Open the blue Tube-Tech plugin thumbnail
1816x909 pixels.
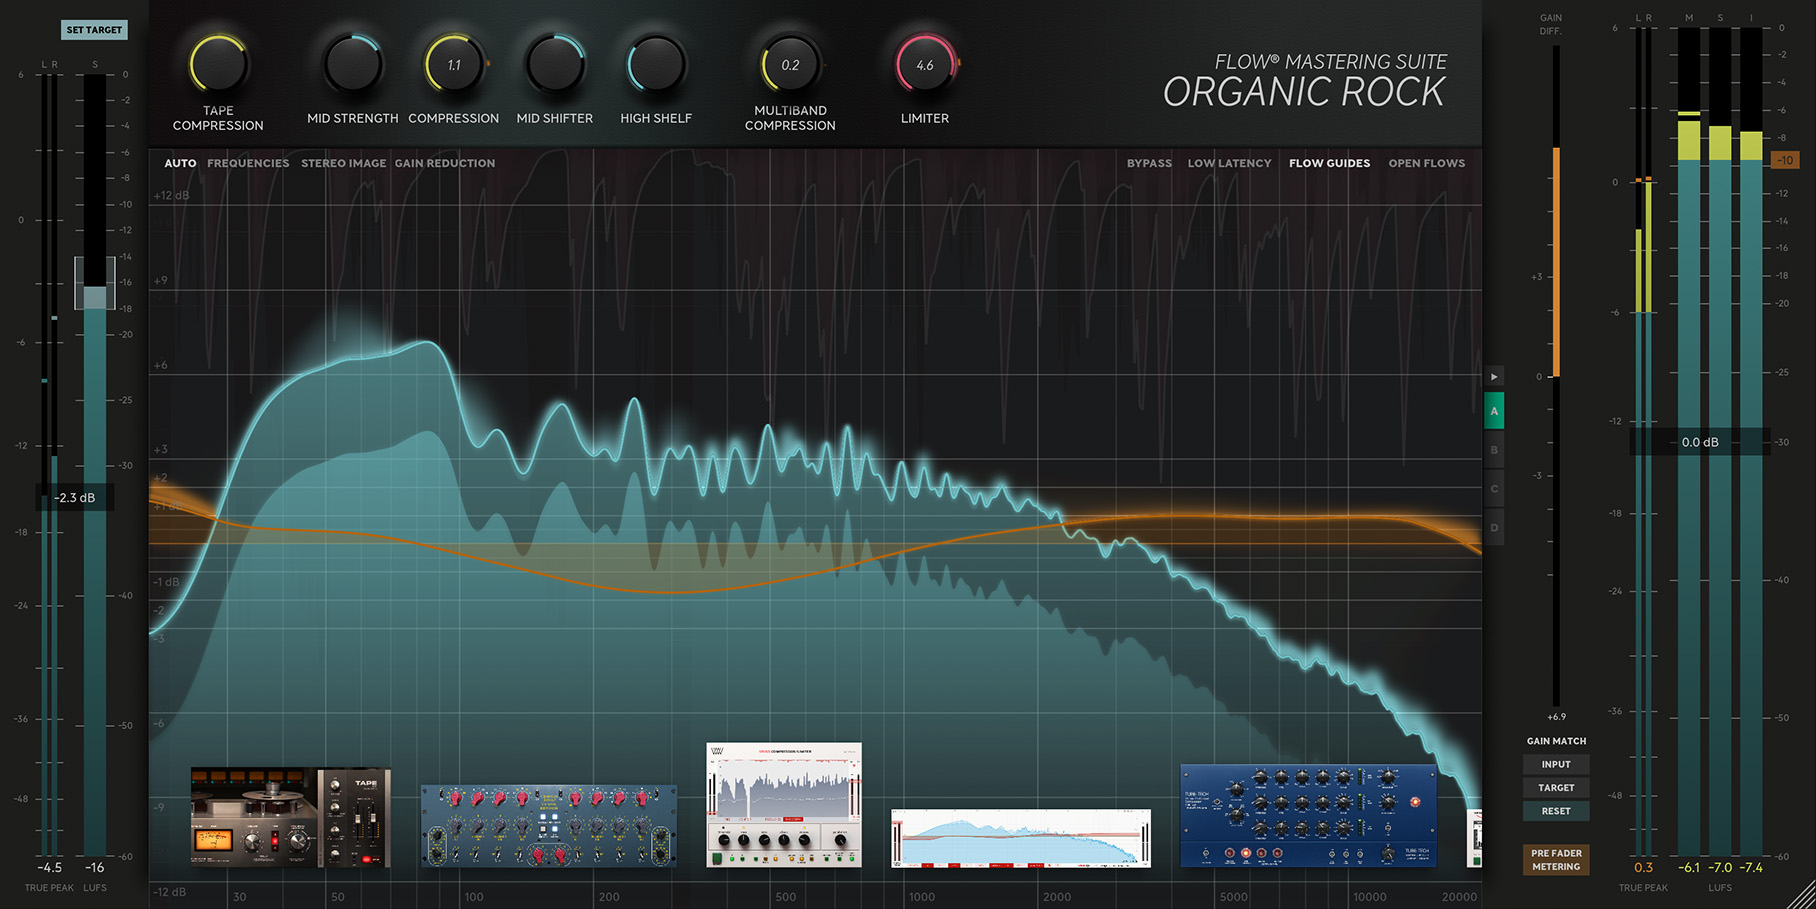pyautogui.click(x=1308, y=816)
